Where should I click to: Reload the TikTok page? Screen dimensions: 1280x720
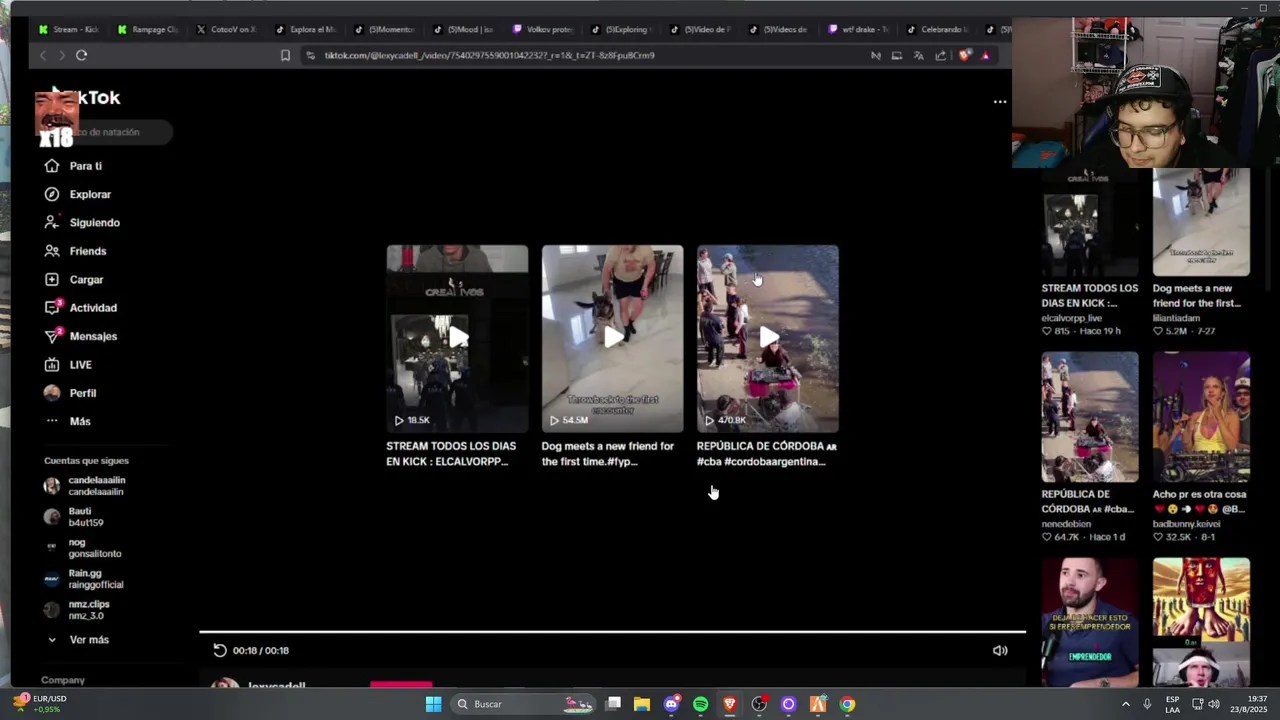[x=82, y=56]
